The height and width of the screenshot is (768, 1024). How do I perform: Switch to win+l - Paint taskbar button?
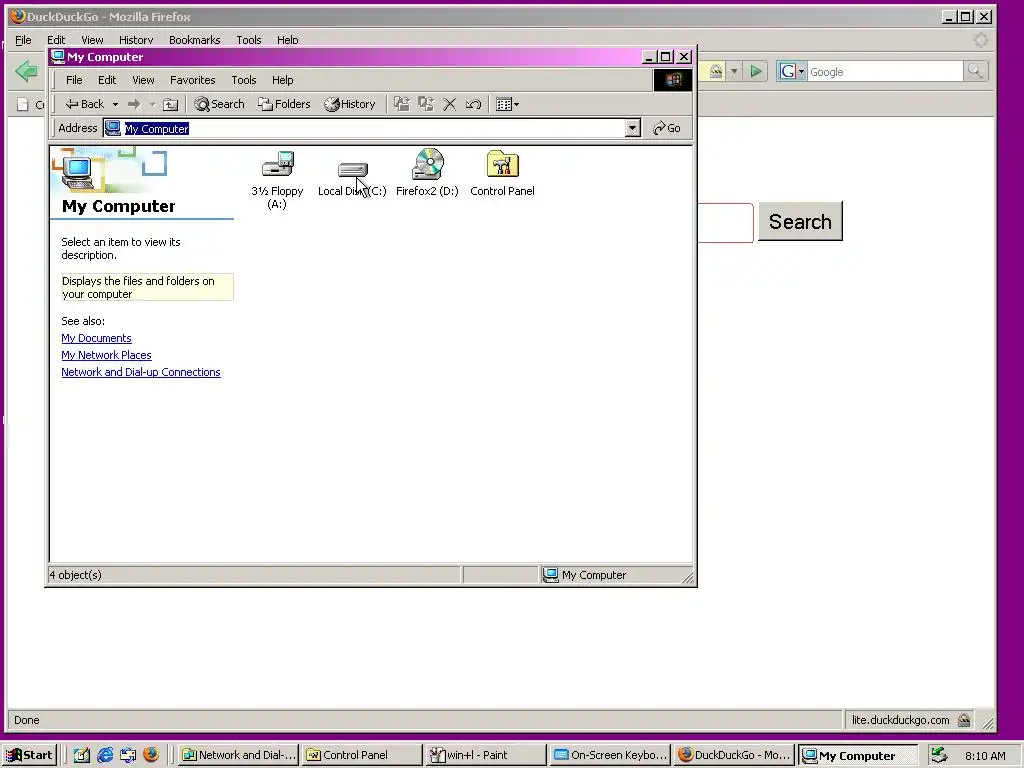486,755
